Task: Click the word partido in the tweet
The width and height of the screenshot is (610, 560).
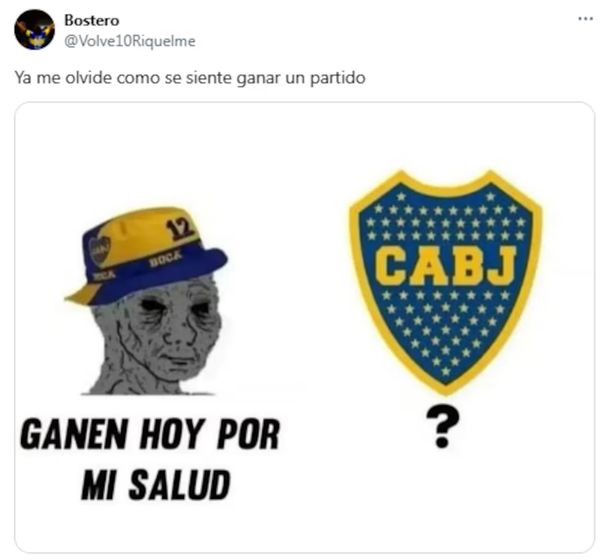Action: [x=338, y=78]
